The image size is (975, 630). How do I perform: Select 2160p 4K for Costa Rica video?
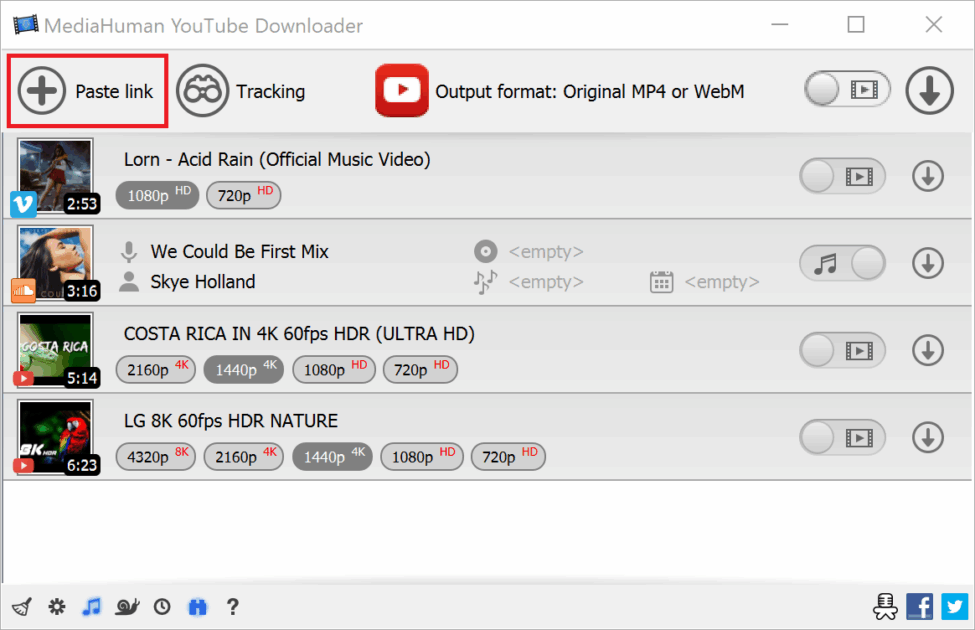(x=156, y=369)
